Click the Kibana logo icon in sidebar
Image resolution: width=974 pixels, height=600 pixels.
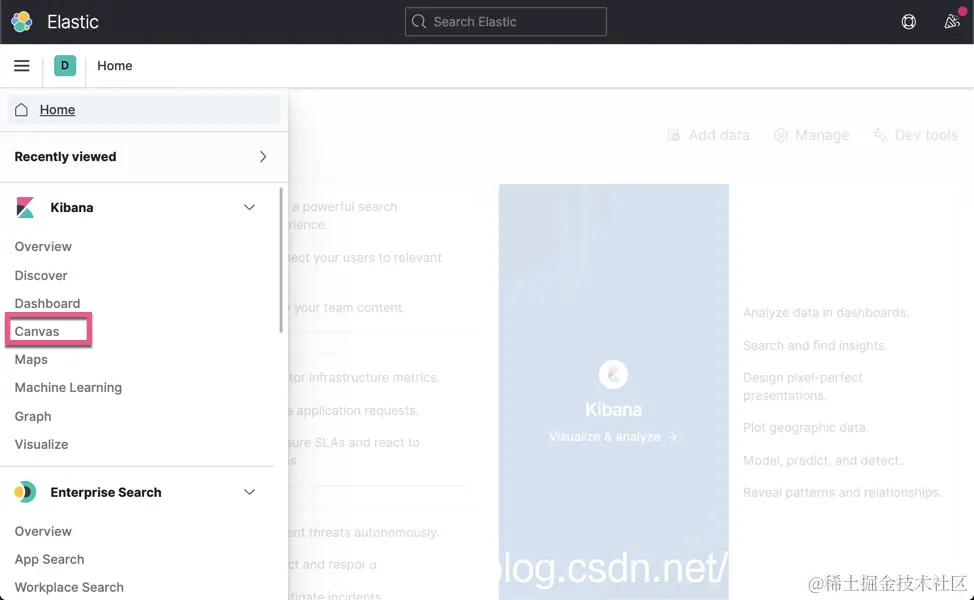click(25, 207)
